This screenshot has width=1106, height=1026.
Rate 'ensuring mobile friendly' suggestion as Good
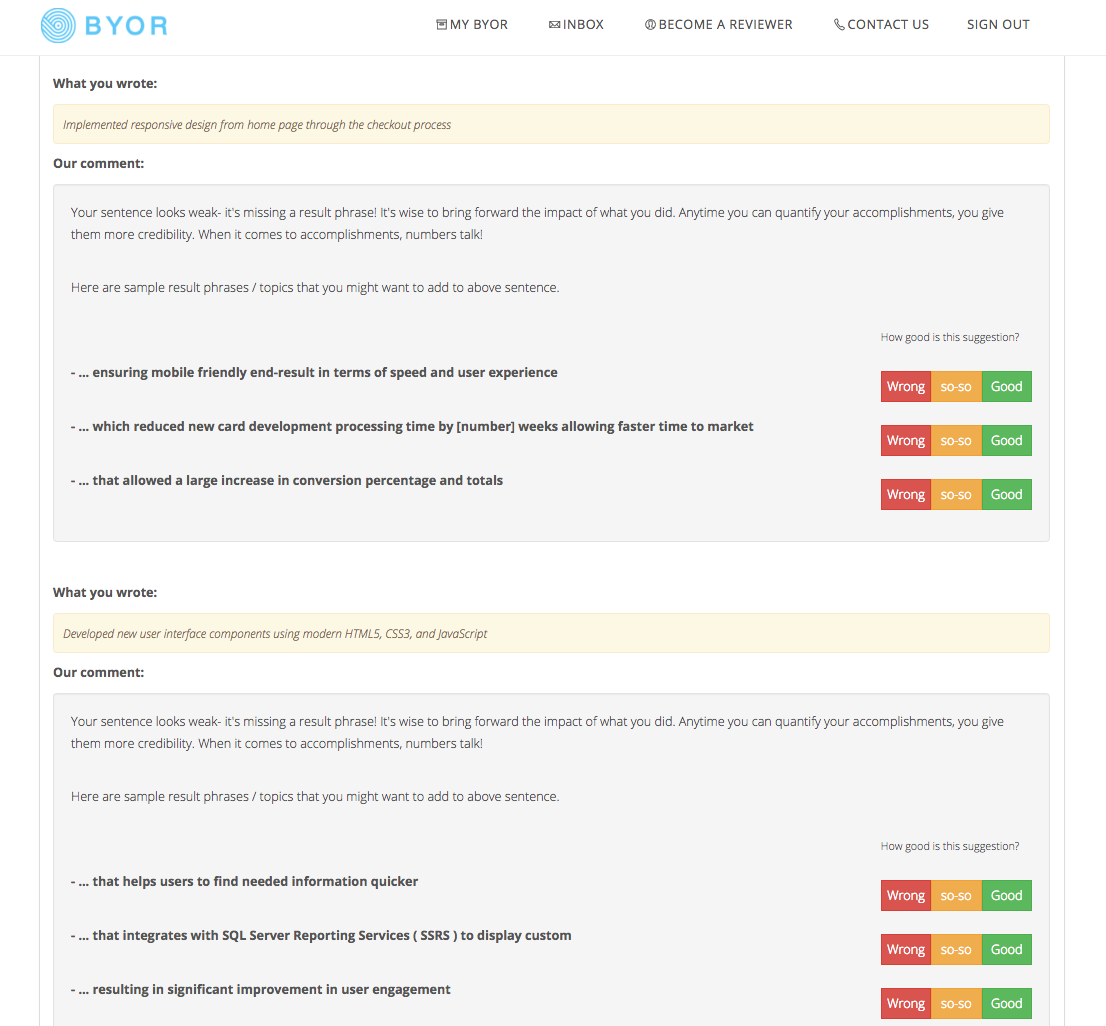coord(1007,386)
